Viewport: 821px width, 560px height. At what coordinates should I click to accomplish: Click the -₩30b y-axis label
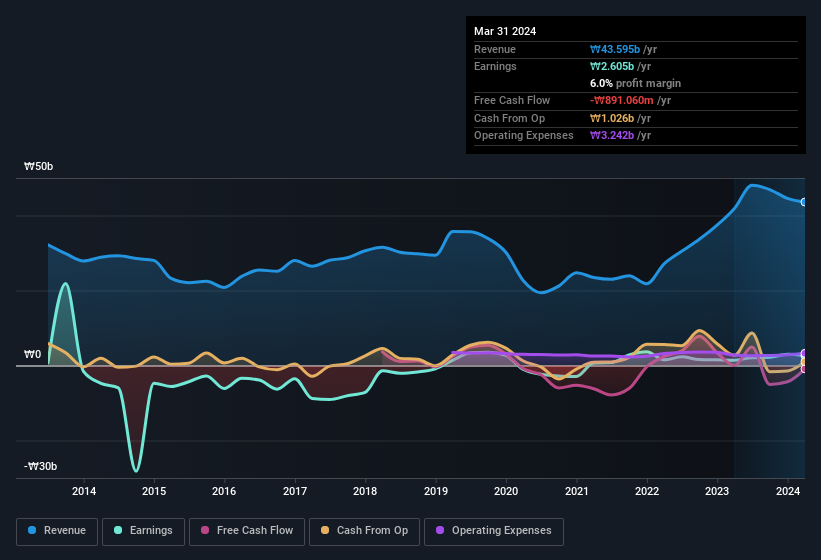click(40, 466)
